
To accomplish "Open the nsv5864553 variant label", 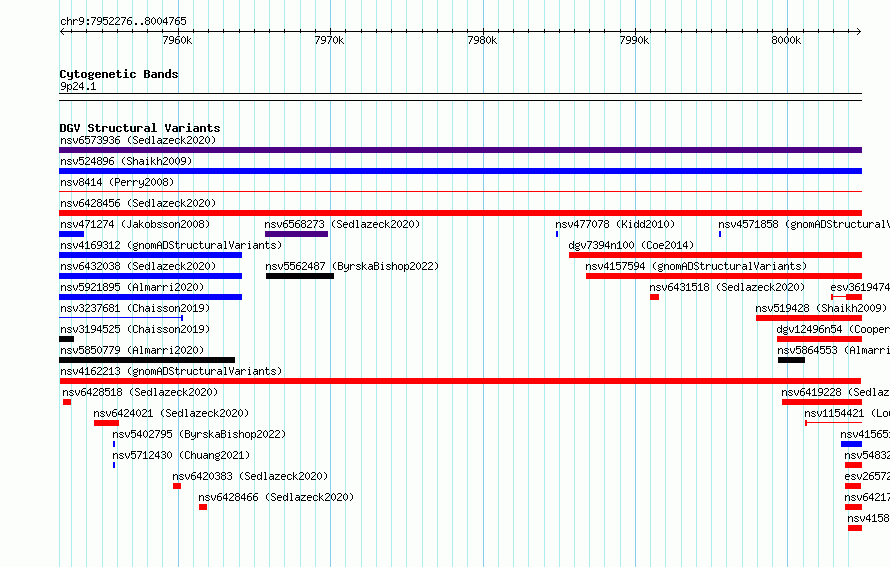I will [833, 350].
